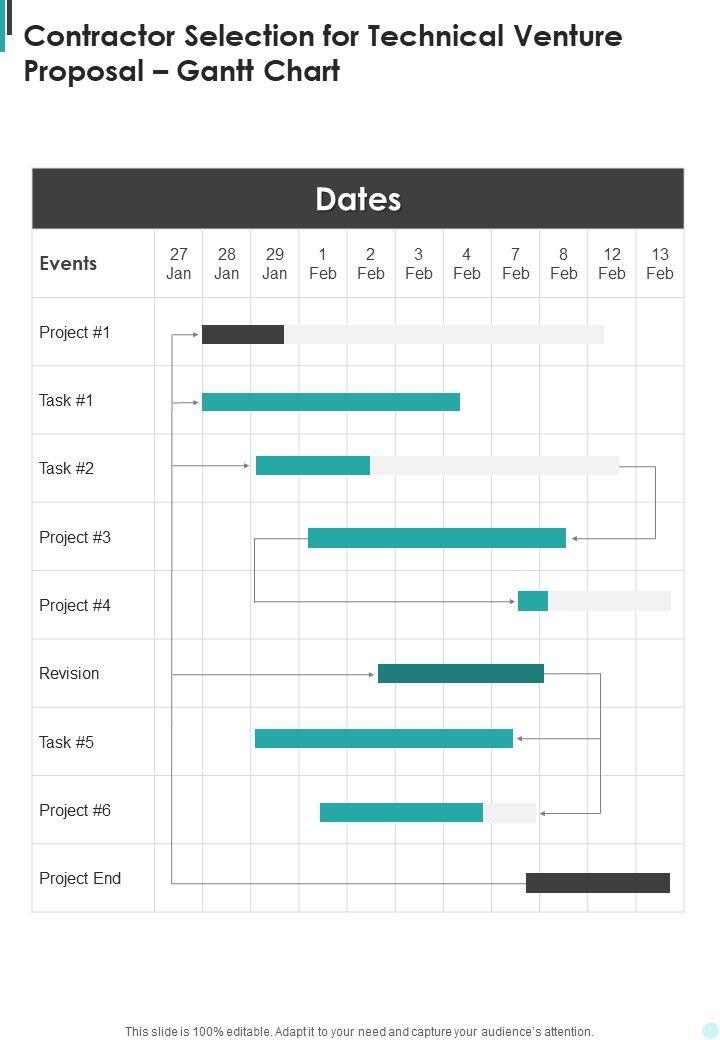Click the Project End row label
Image resolution: width=720 pixels, height=1040 pixels.
80,879
